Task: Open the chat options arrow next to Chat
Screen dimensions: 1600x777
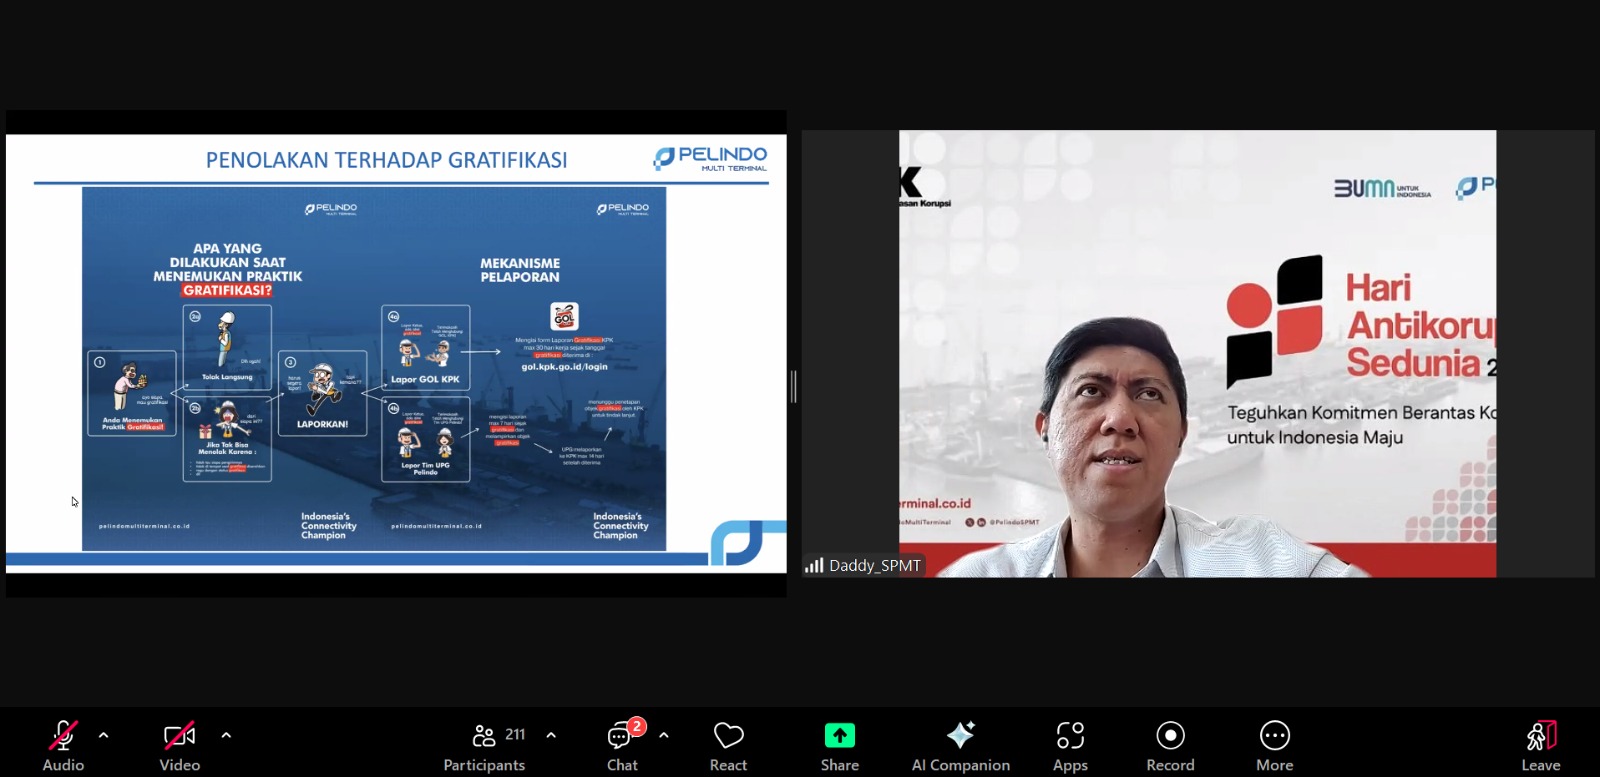Action: click(664, 735)
